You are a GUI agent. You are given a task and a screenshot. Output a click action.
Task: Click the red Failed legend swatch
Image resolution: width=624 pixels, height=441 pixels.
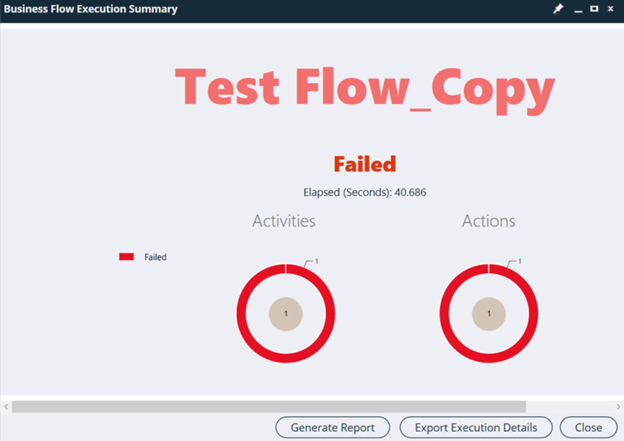[127, 257]
